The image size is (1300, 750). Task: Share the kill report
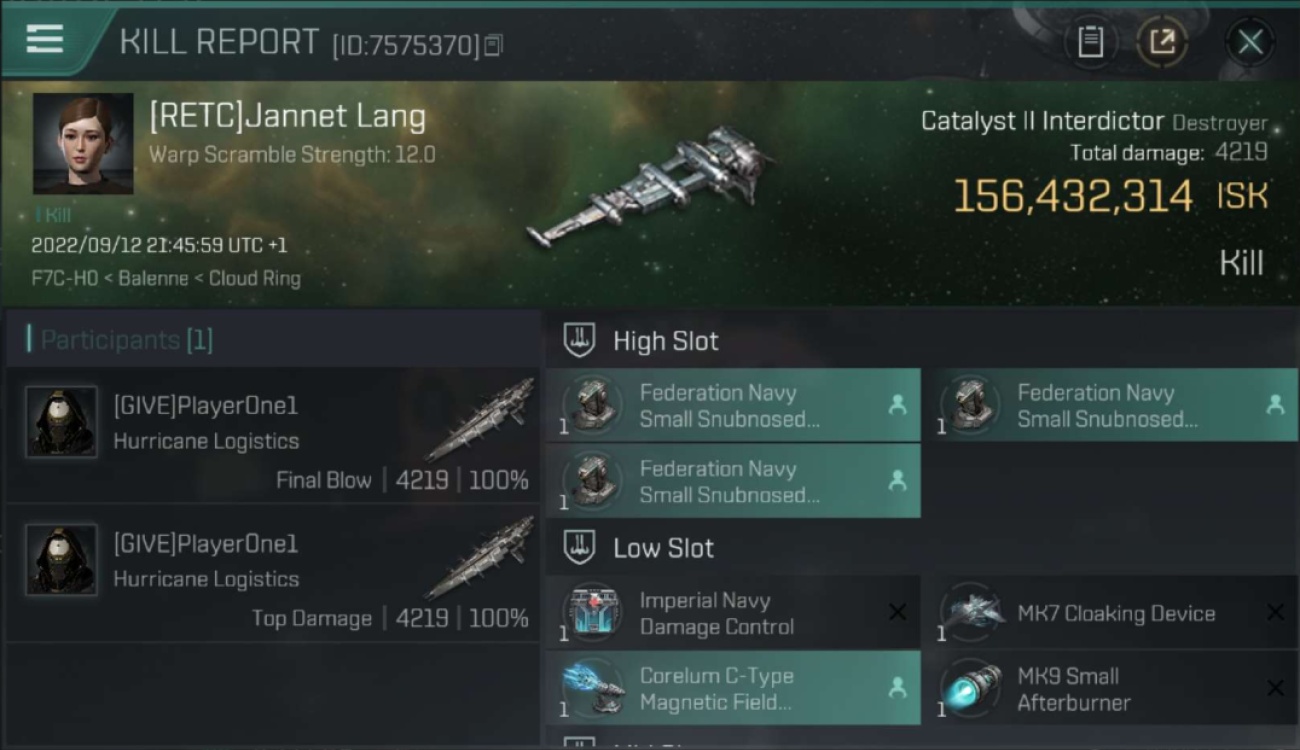tap(1162, 42)
